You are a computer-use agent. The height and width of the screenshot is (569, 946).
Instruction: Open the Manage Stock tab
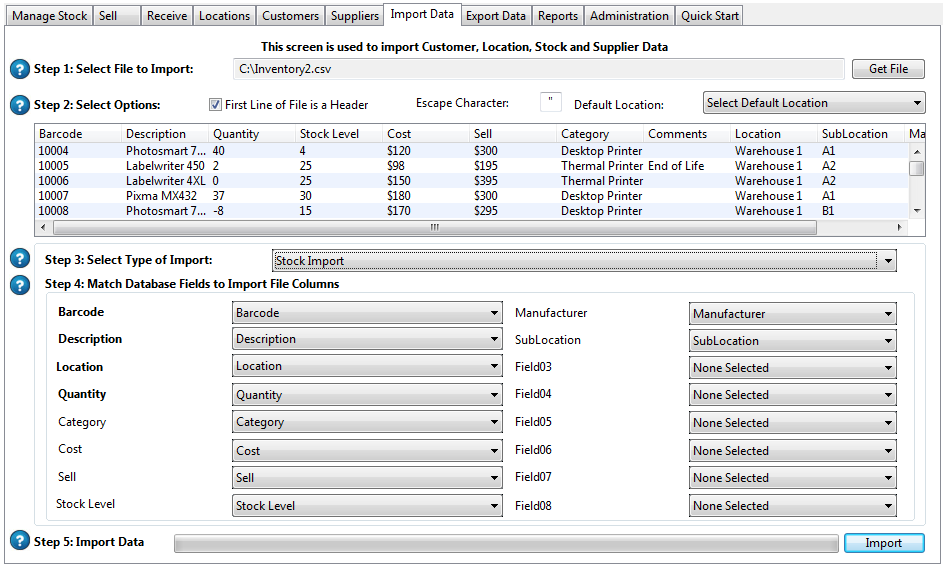pyautogui.click(x=48, y=16)
